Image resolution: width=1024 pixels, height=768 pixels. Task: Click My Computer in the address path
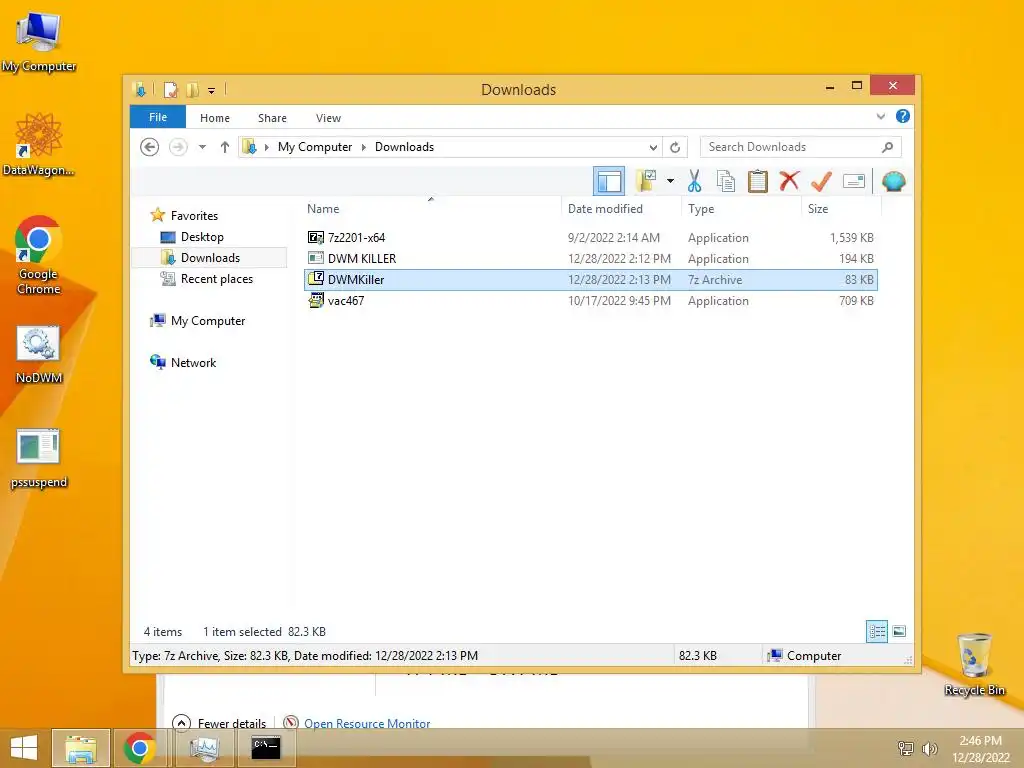point(315,147)
